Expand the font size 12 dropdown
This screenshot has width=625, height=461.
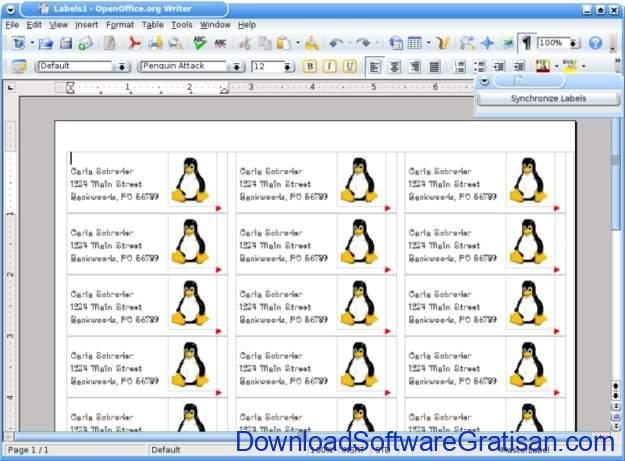(x=287, y=67)
